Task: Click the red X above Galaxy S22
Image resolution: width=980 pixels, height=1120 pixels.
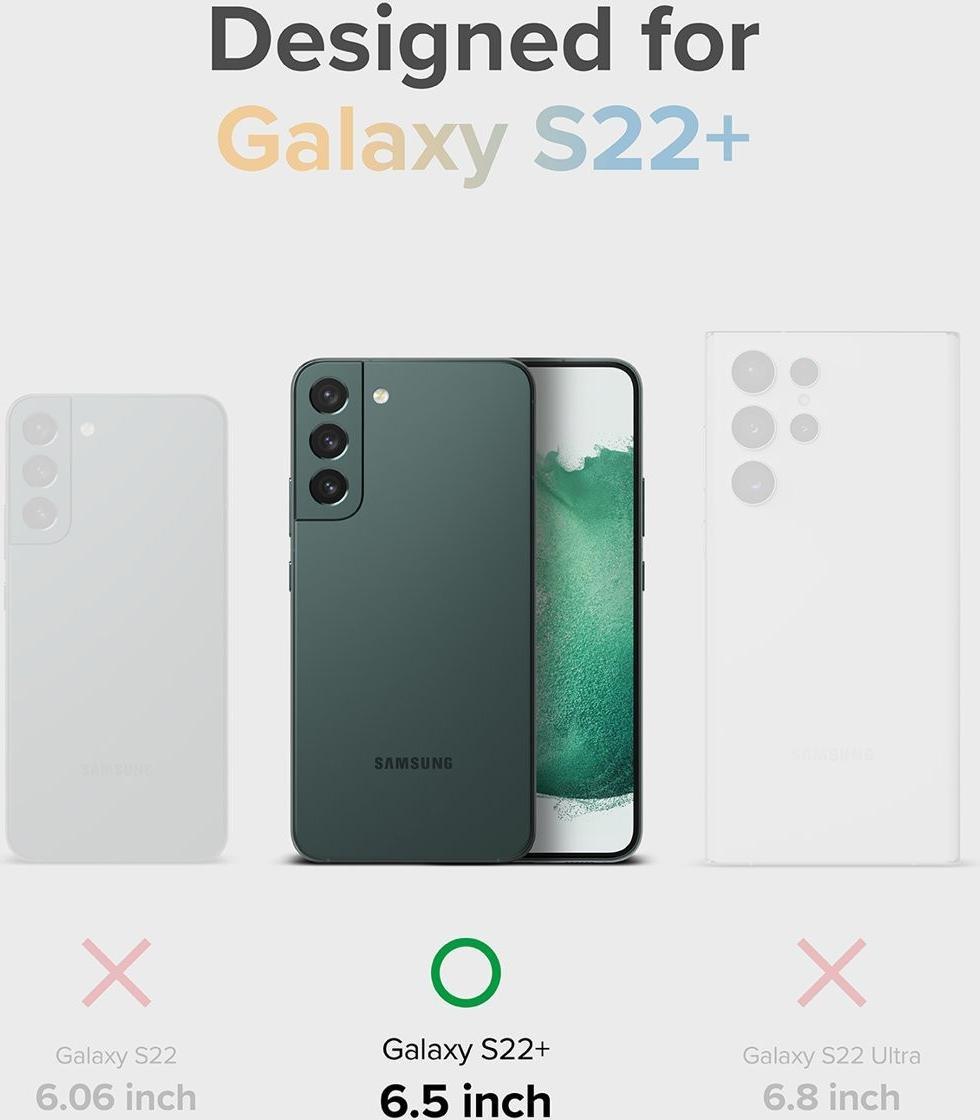Action: tap(116, 972)
